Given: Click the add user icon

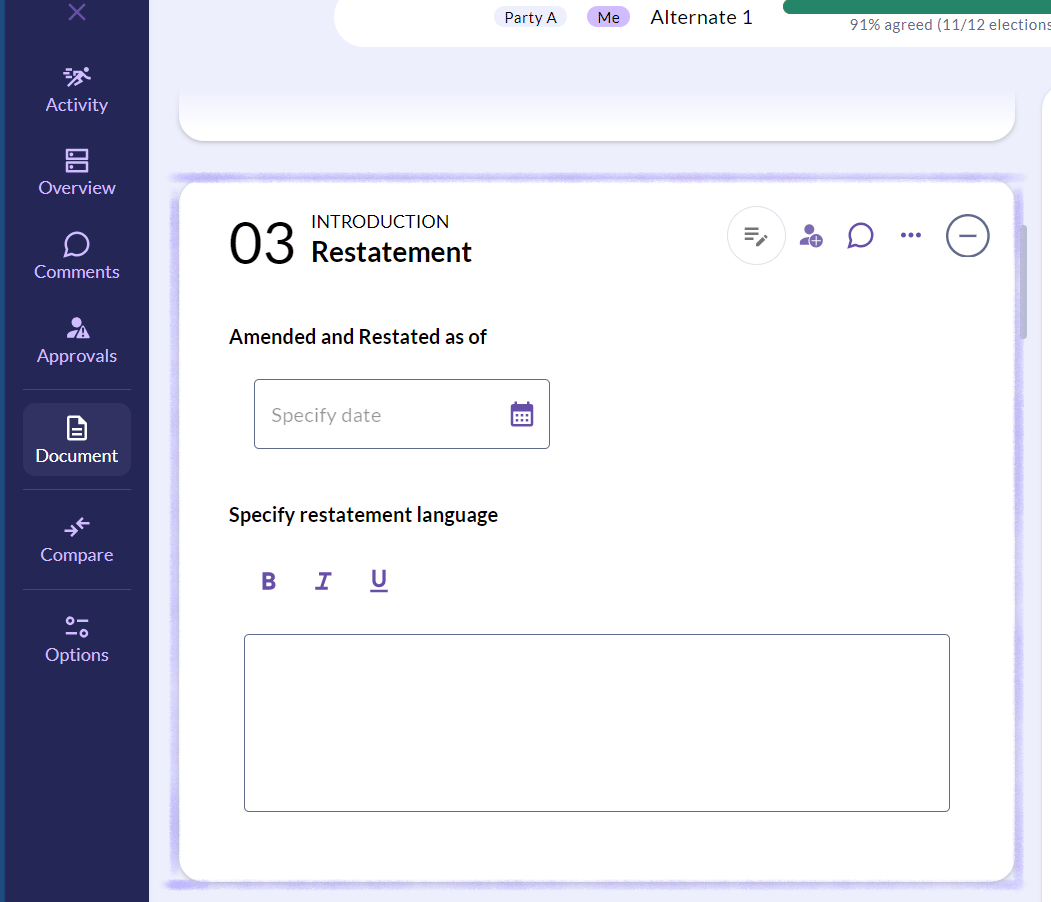Looking at the screenshot, I should coord(810,236).
